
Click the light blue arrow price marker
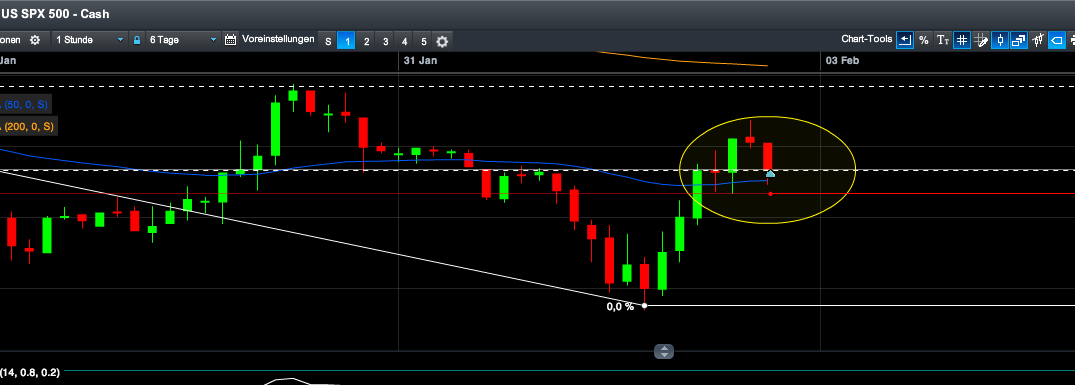click(x=770, y=173)
